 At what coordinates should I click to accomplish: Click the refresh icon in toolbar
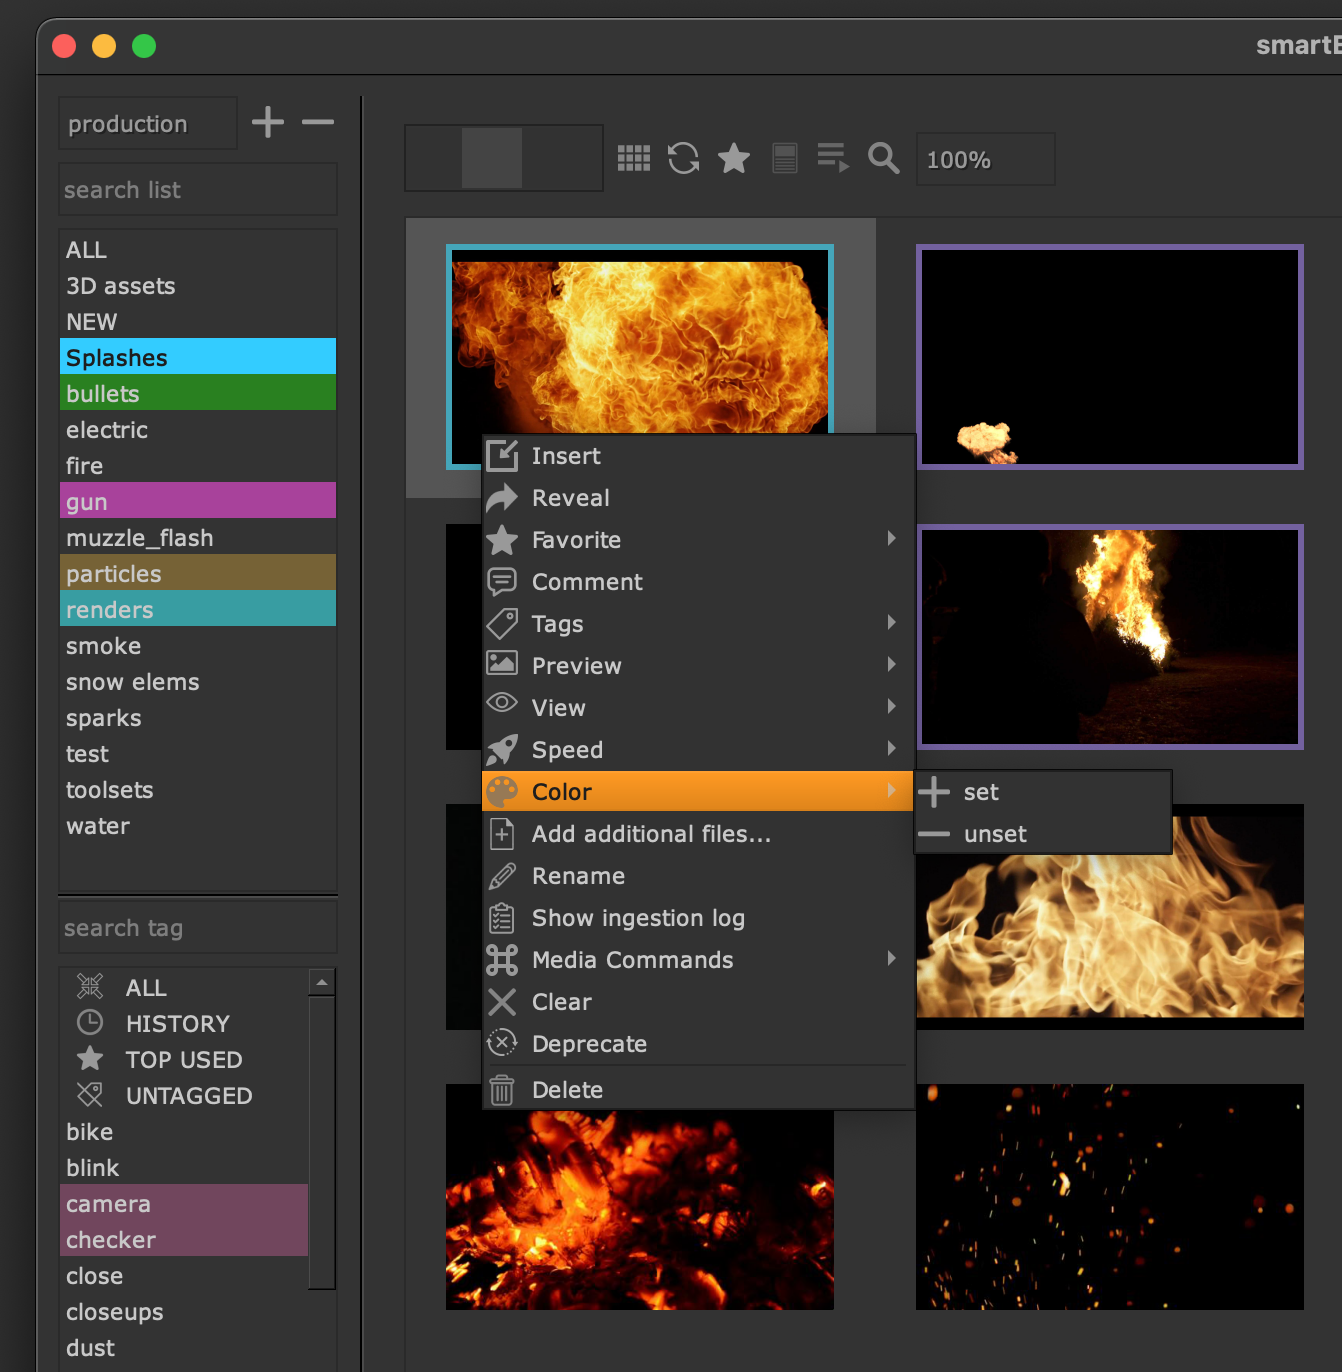pyautogui.click(x=683, y=158)
